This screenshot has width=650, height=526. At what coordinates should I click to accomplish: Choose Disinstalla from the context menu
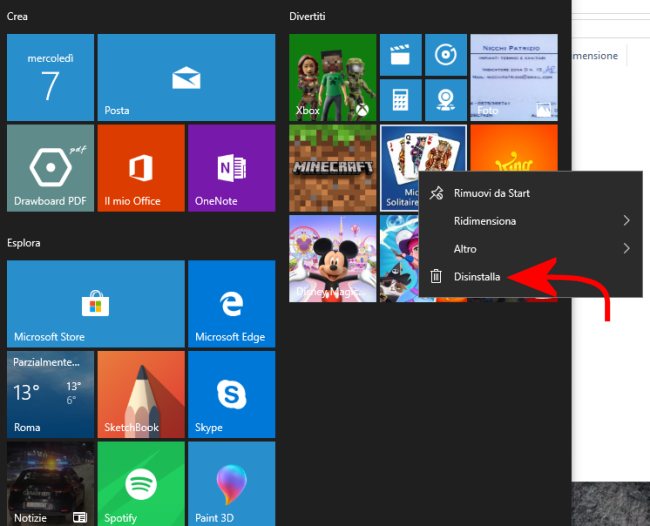(531, 276)
